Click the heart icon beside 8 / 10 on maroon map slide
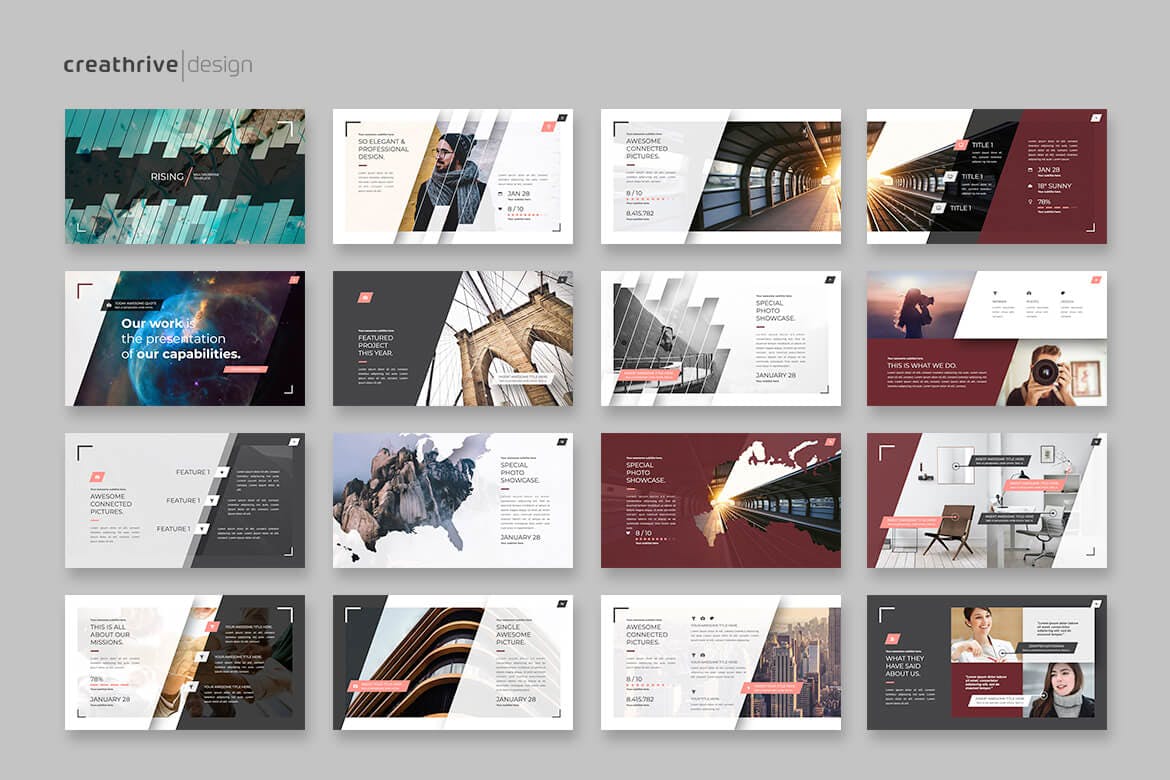1170x780 pixels. click(x=629, y=533)
